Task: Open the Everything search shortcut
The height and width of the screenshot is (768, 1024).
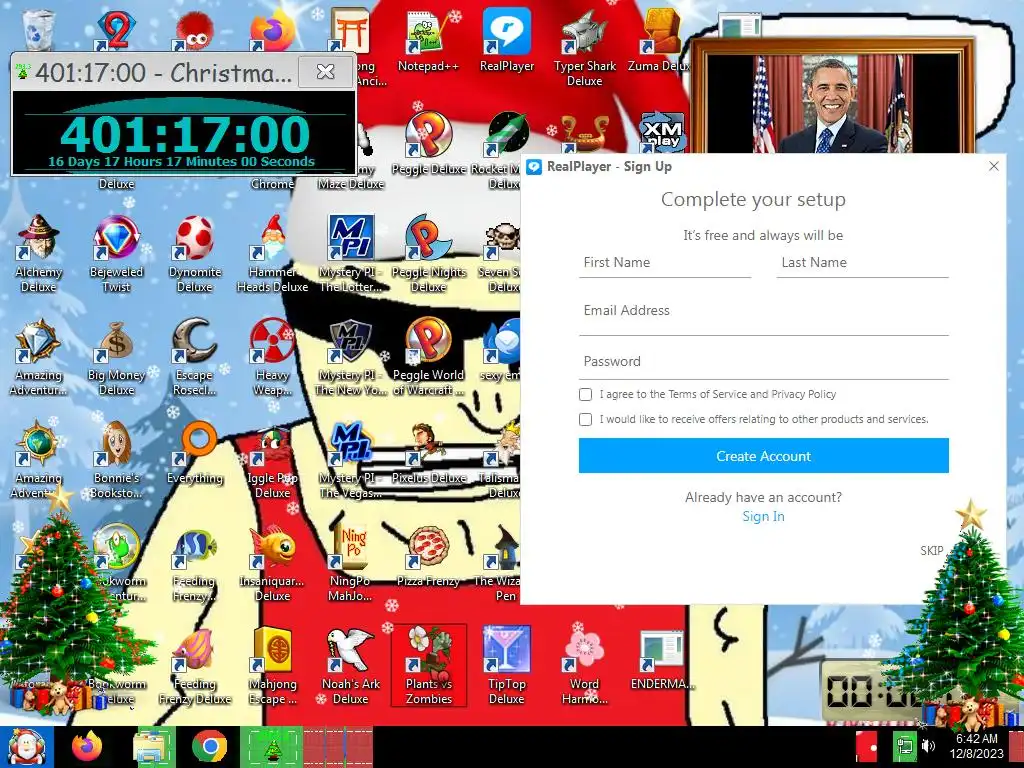Action: coord(195,454)
